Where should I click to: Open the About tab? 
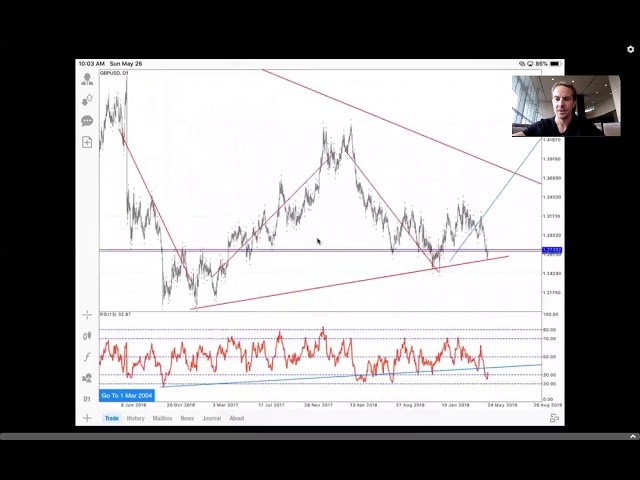(237, 418)
